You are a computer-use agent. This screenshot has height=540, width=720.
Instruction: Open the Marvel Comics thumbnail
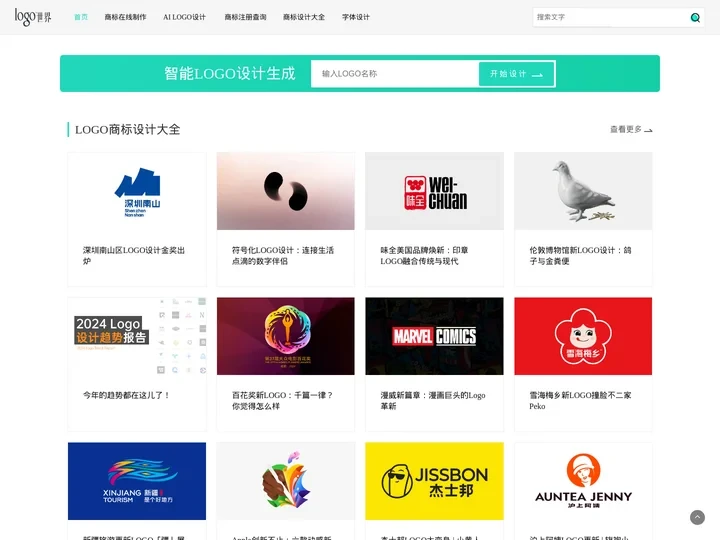tap(434, 336)
